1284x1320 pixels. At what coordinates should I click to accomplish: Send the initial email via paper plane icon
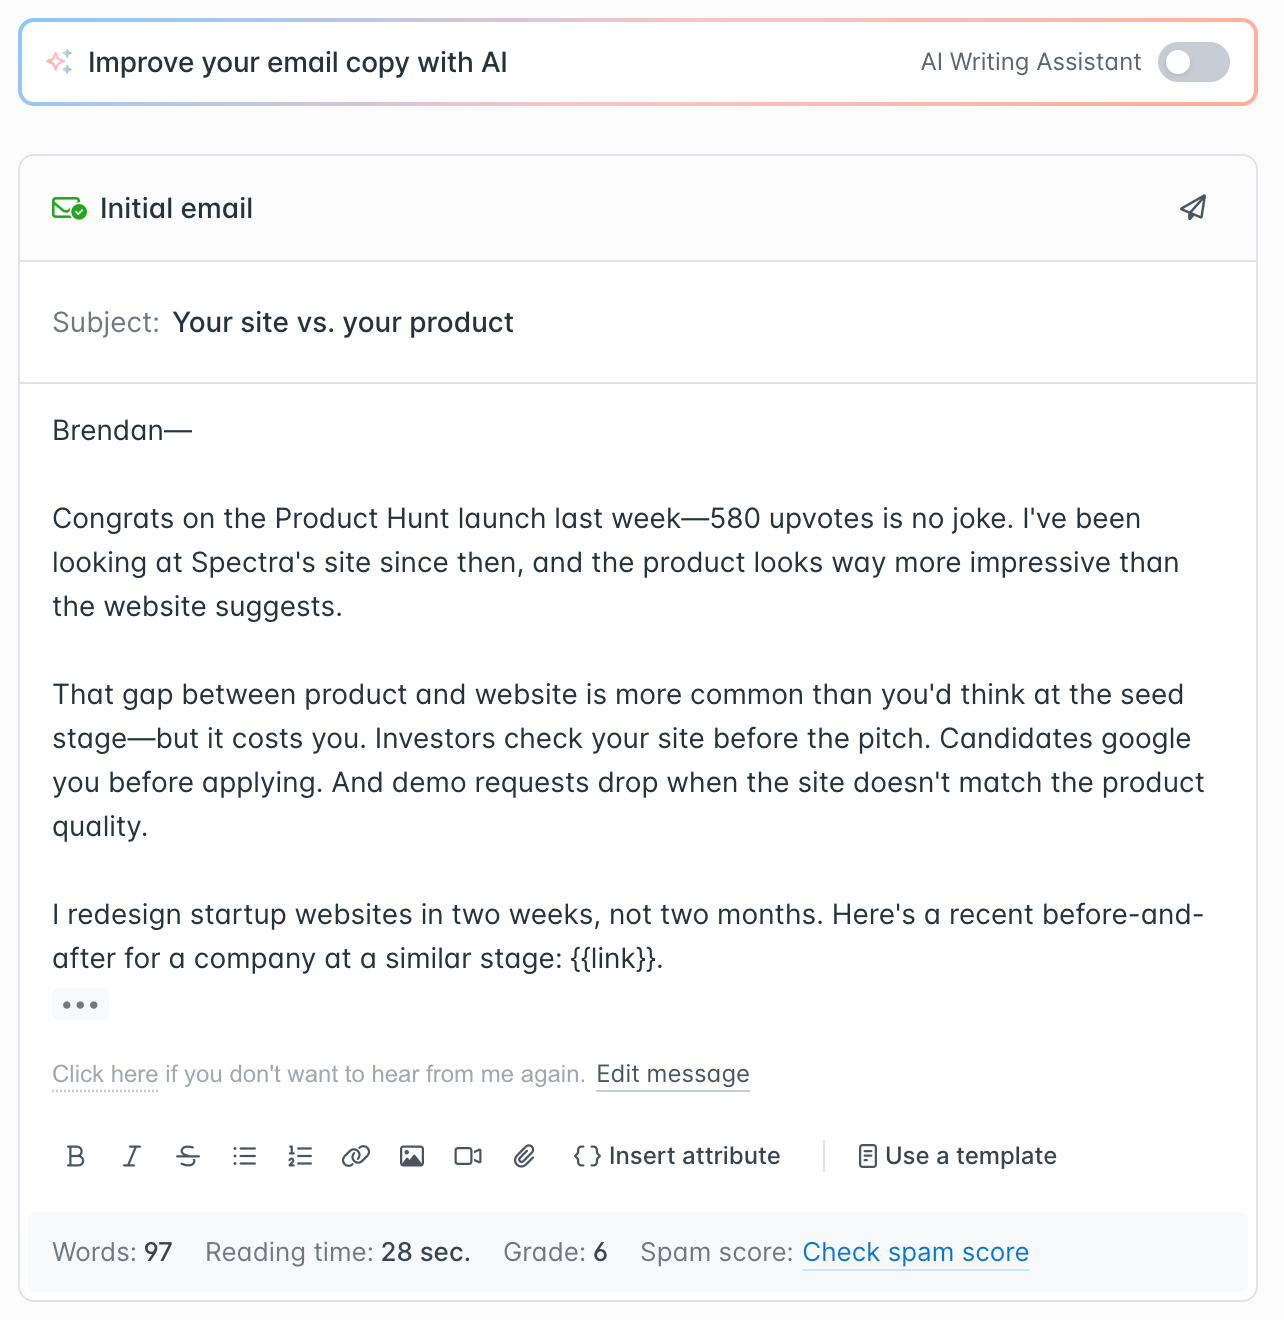(x=1193, y=208)
